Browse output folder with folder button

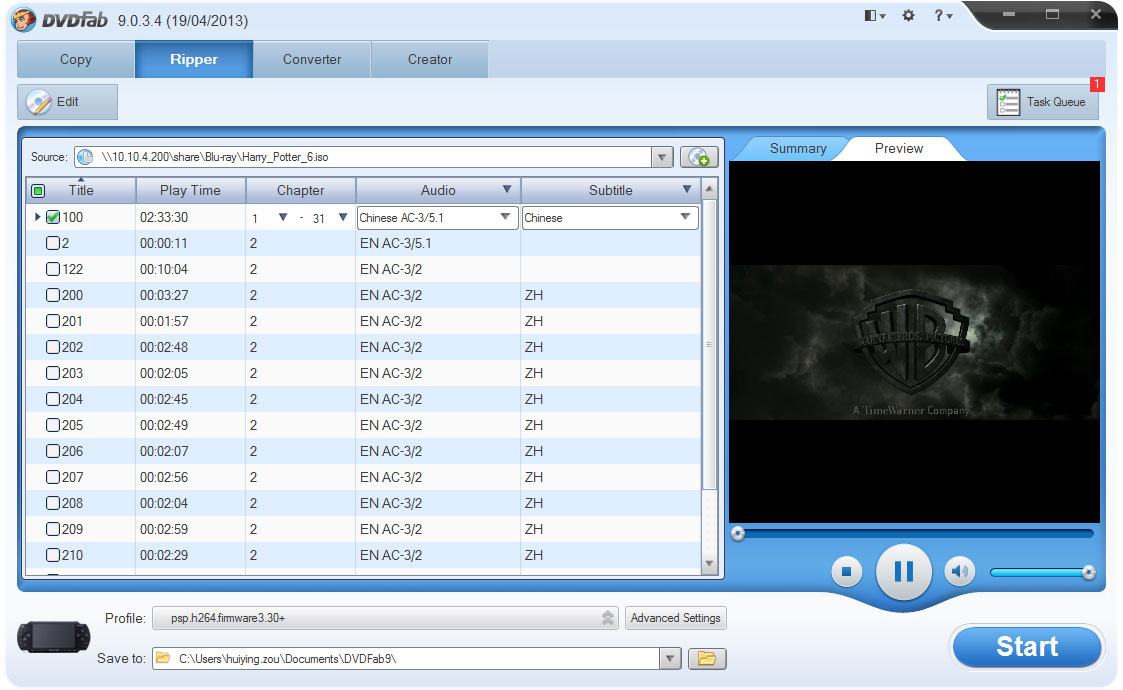(x=707, y=658)
